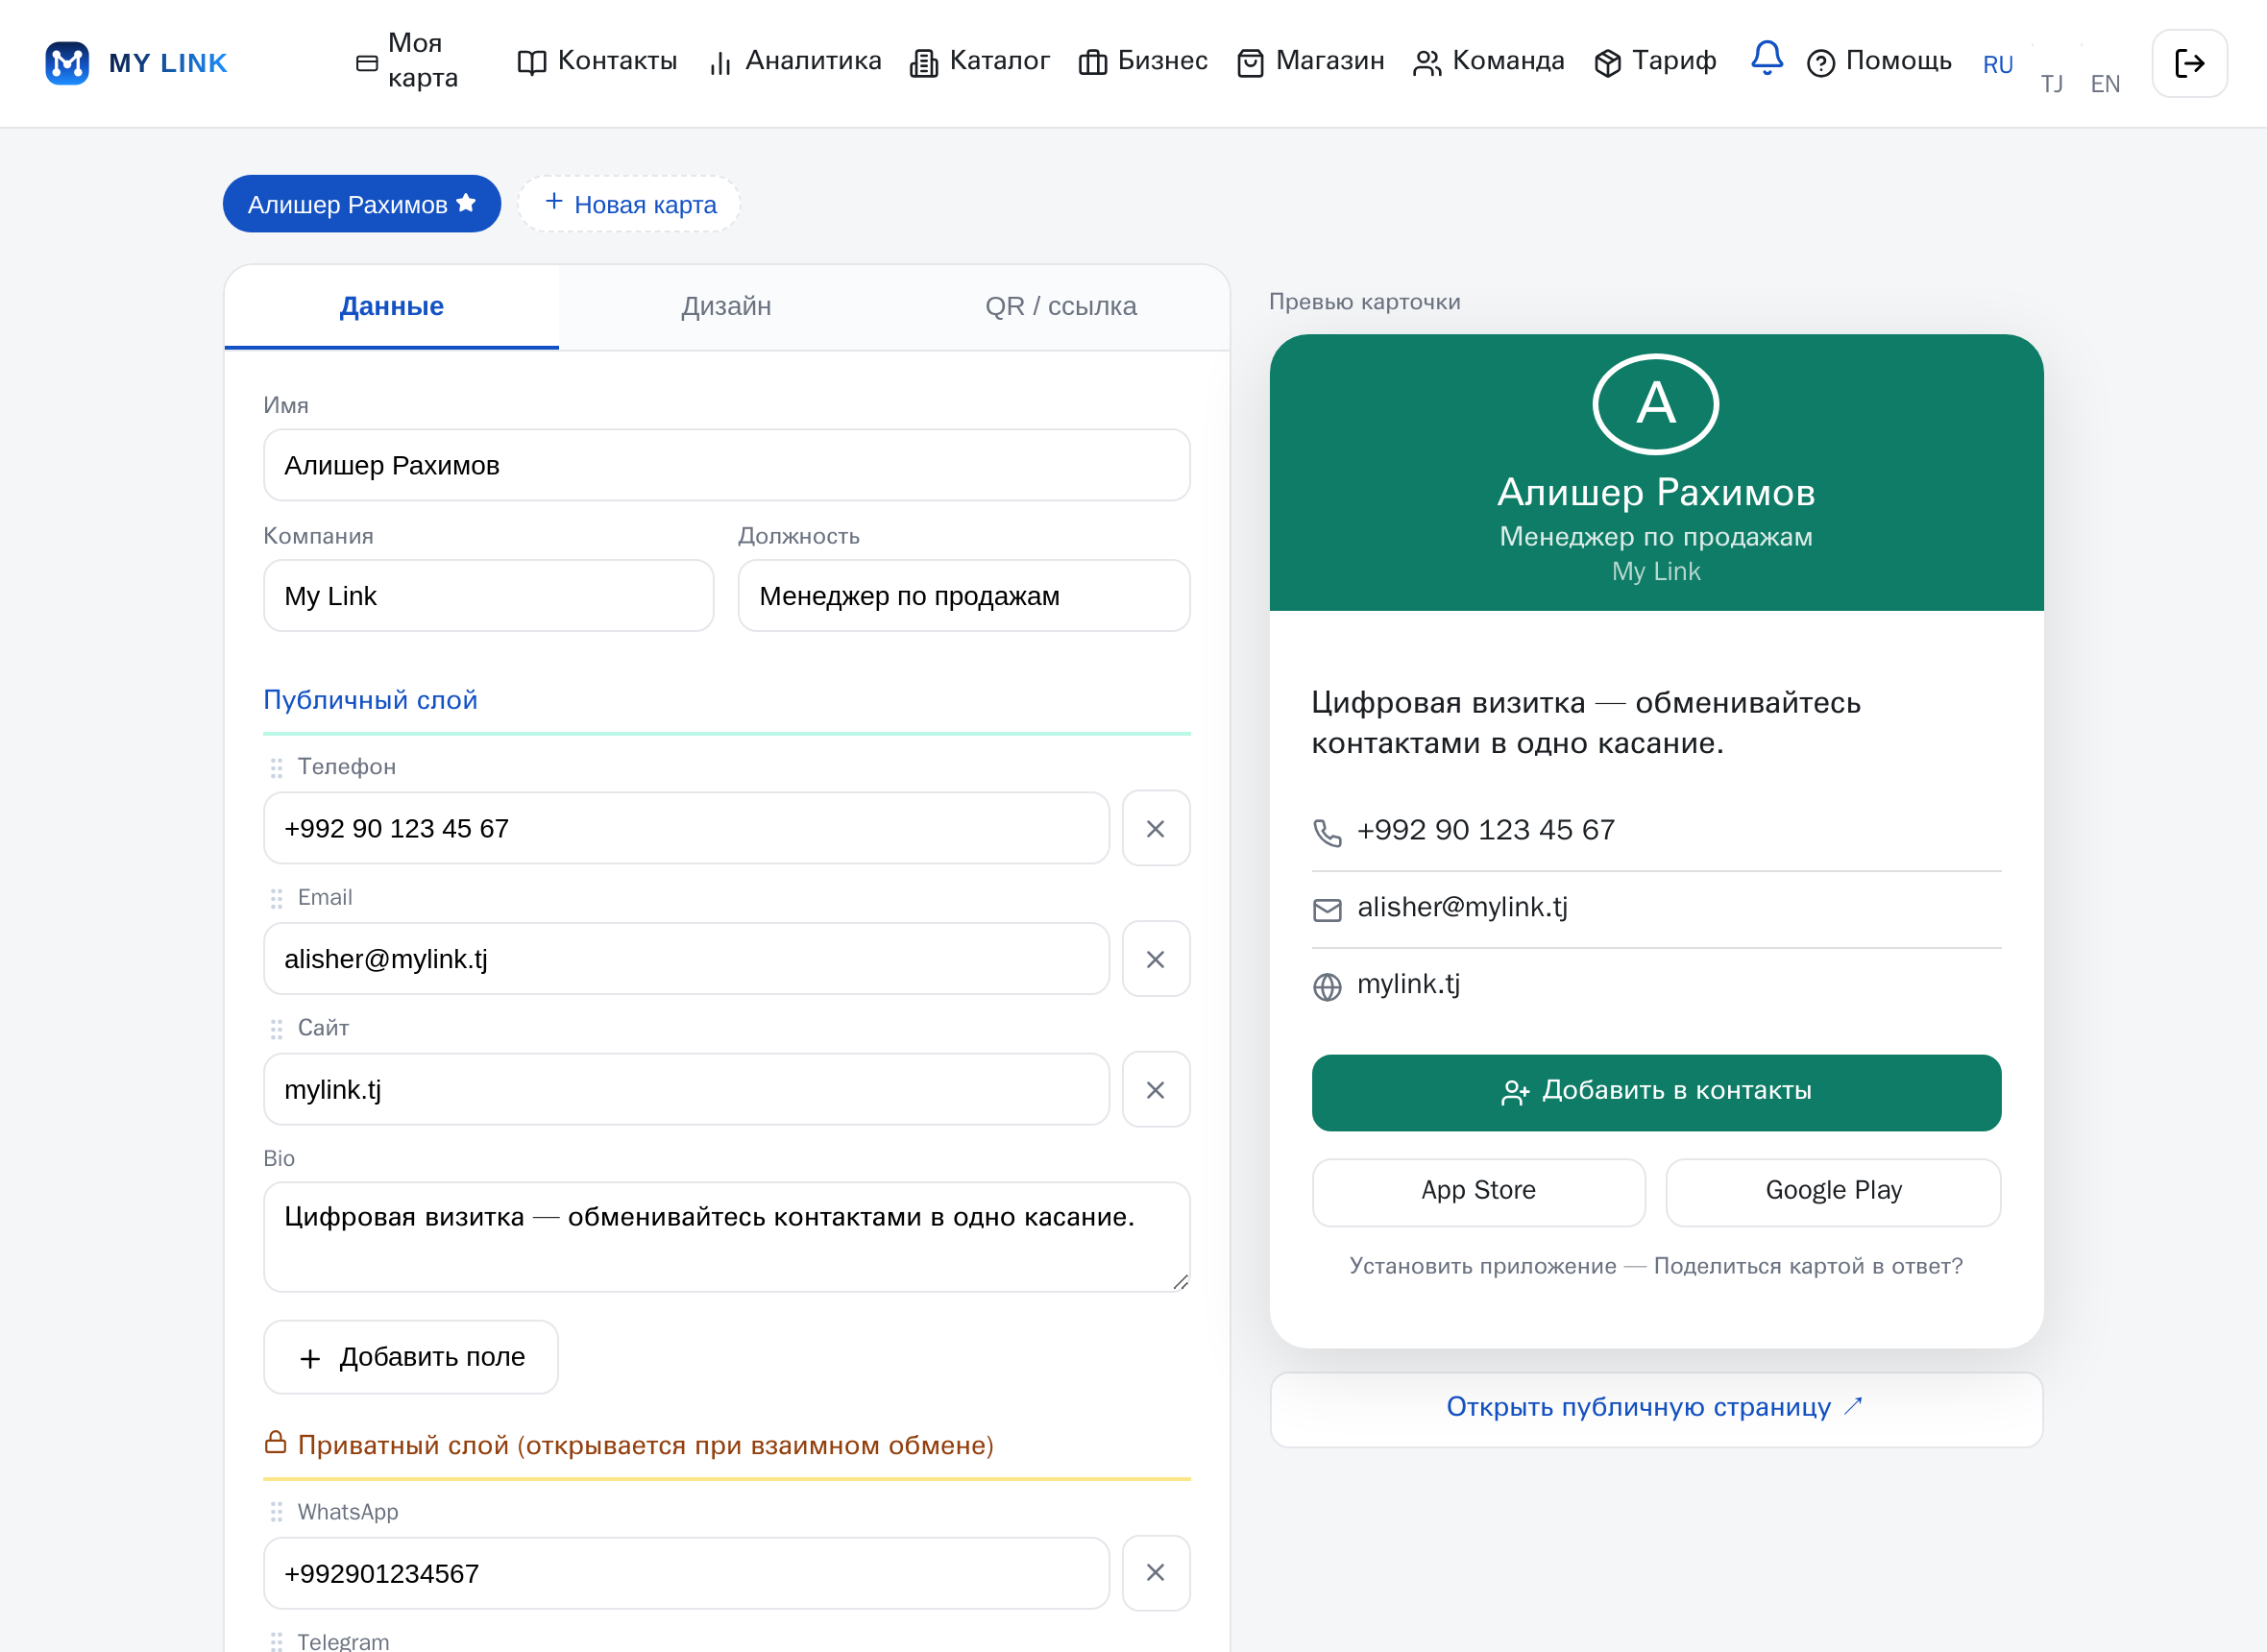Click the Телефон input field

[686, 828]
